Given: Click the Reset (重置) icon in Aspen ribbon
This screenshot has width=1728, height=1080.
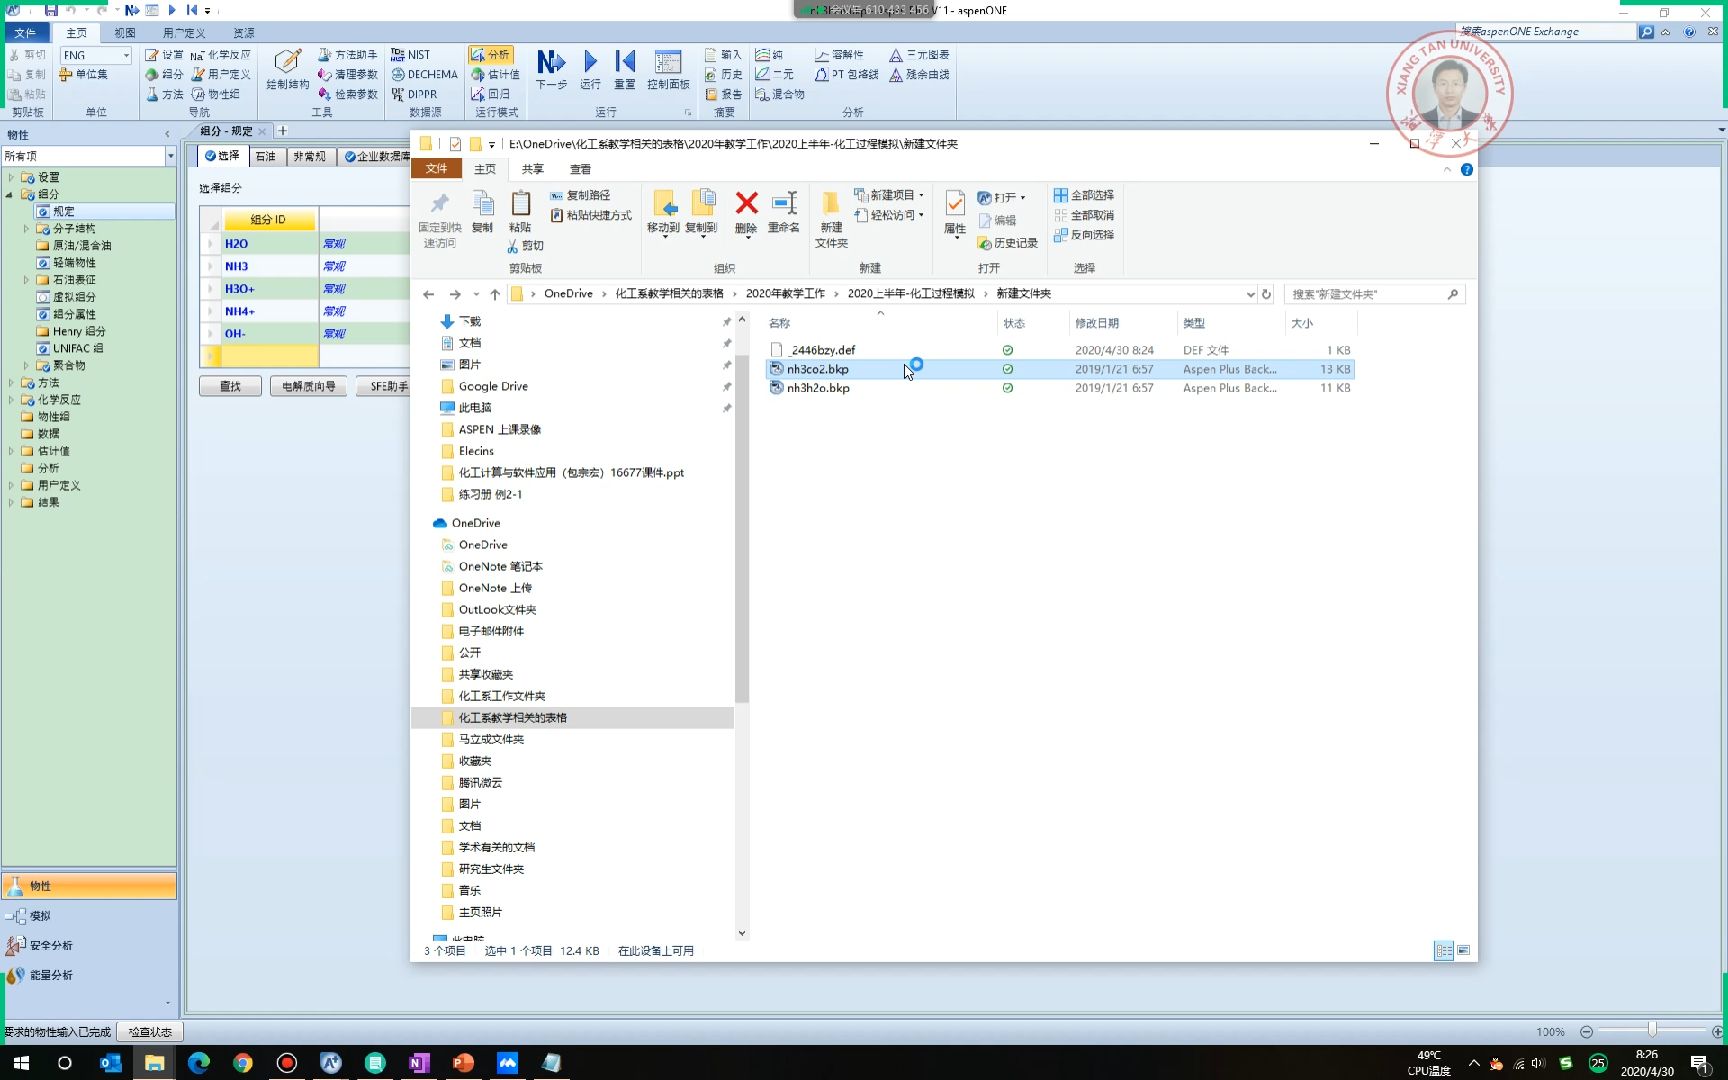Looking at the screenshot, I should click(x=625, y=69).
